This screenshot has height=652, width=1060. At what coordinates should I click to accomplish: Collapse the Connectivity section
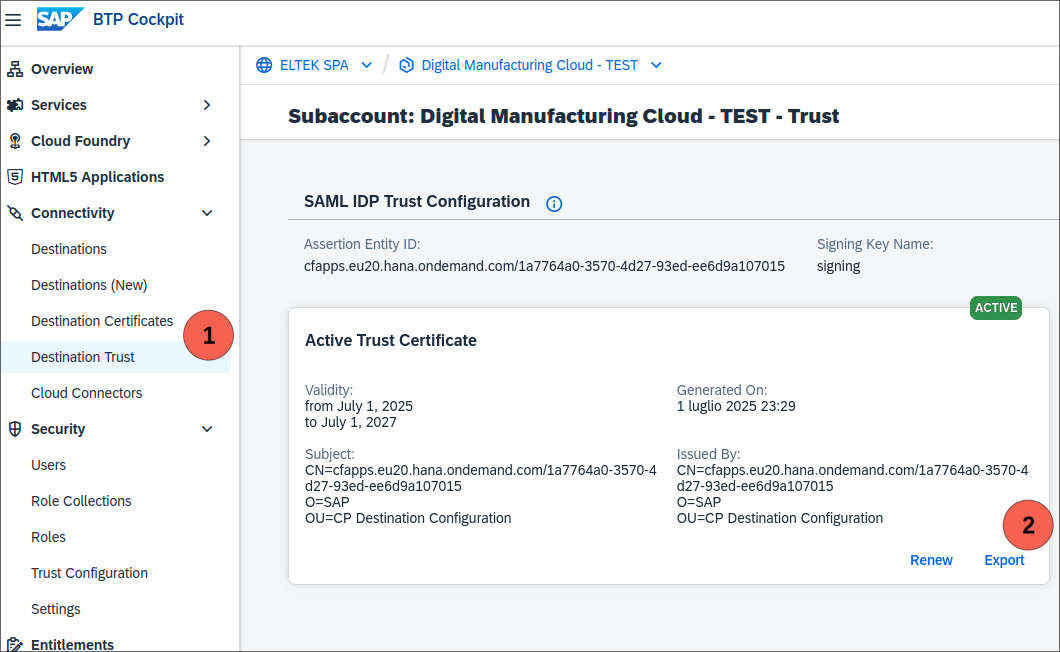207,213
